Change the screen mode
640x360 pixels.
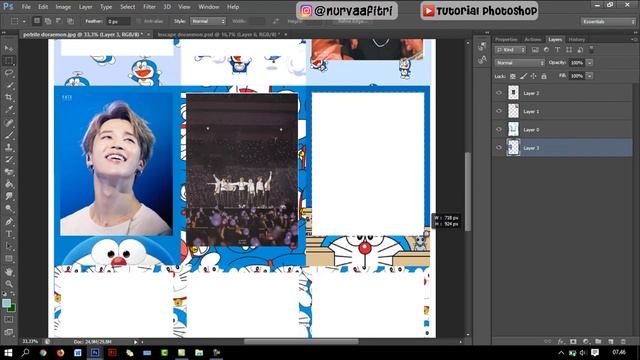[x=9, y=332]
